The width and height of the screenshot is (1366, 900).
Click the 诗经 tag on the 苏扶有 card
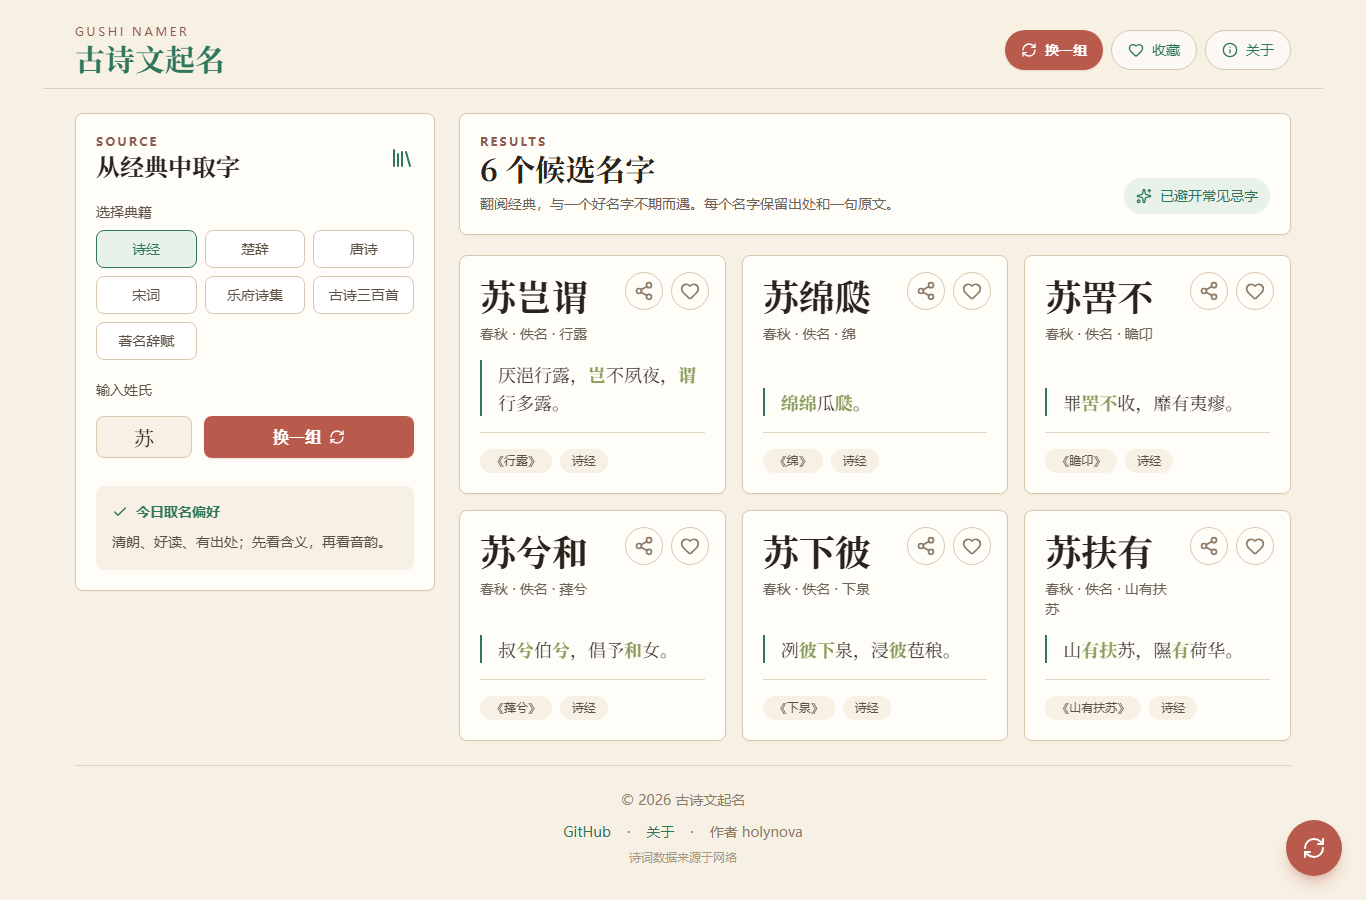click(x=1173, y=708)
